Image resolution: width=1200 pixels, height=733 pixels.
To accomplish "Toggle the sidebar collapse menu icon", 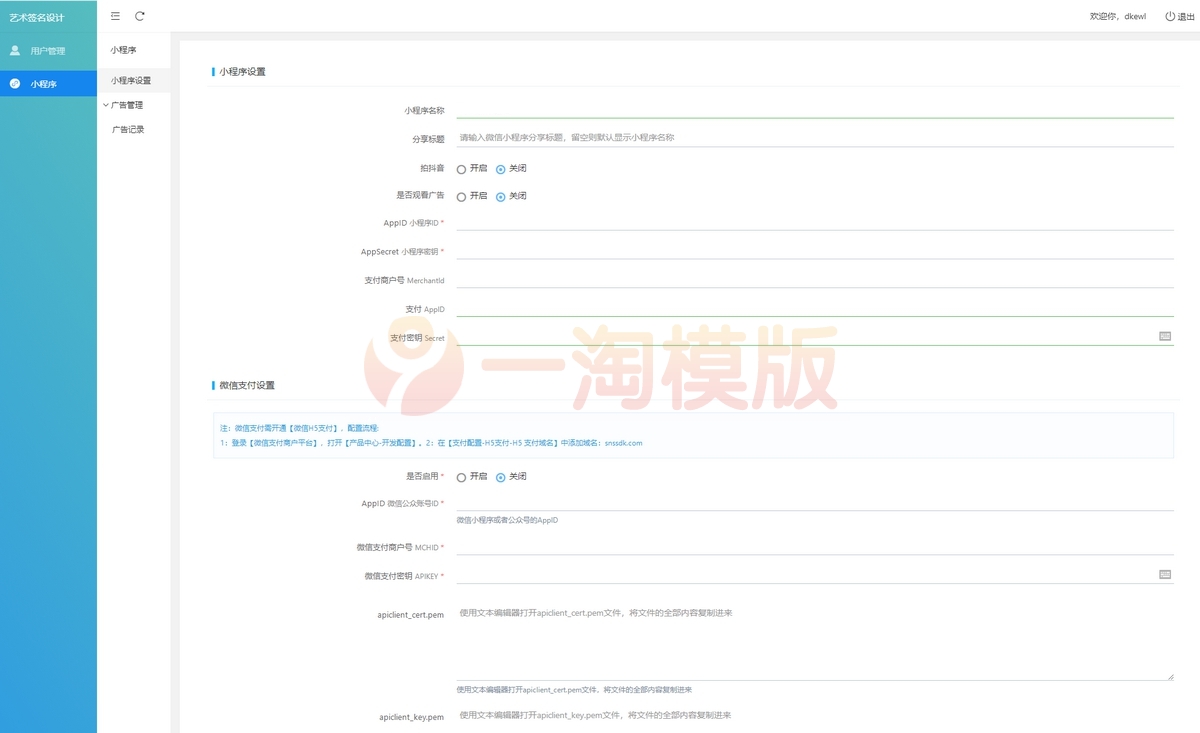I will pos(115,16).
